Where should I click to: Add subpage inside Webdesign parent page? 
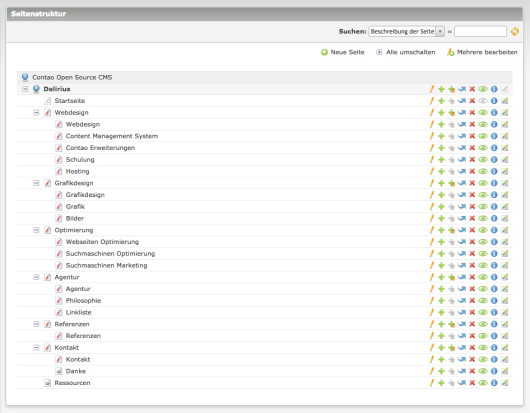point(452,113)
